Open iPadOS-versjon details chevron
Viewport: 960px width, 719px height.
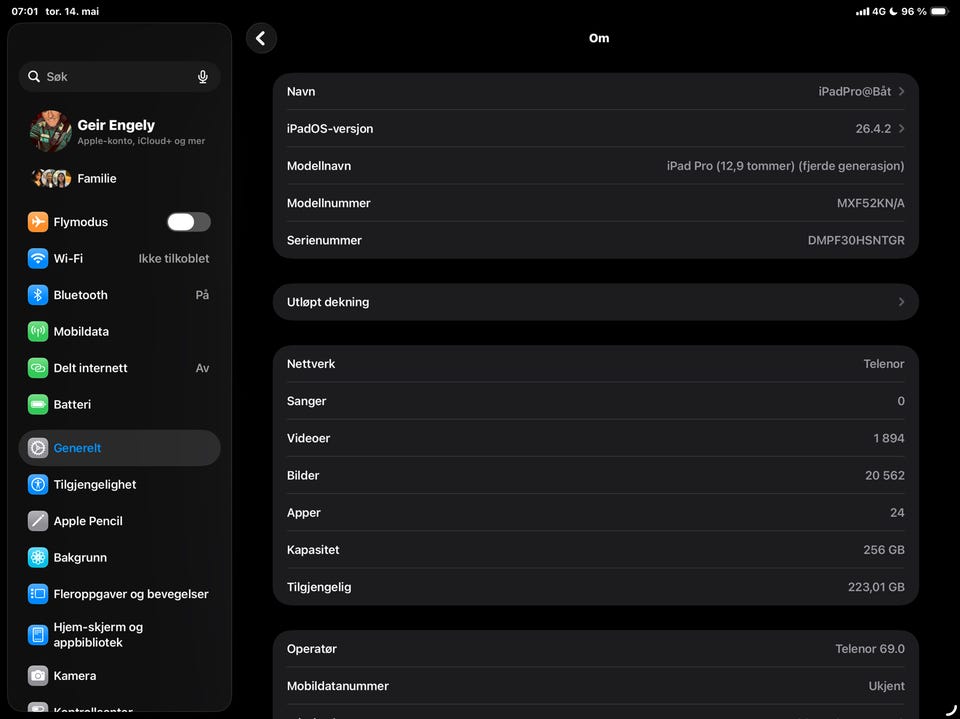[901, 129]
